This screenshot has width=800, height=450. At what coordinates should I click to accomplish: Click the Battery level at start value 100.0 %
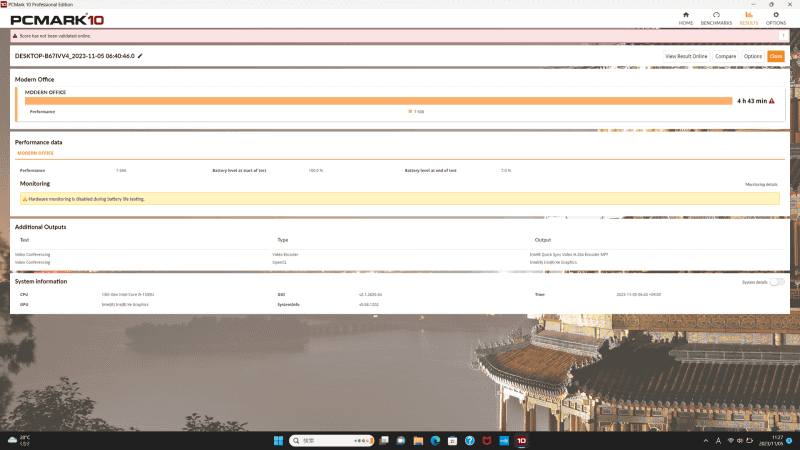pos(315,170)
